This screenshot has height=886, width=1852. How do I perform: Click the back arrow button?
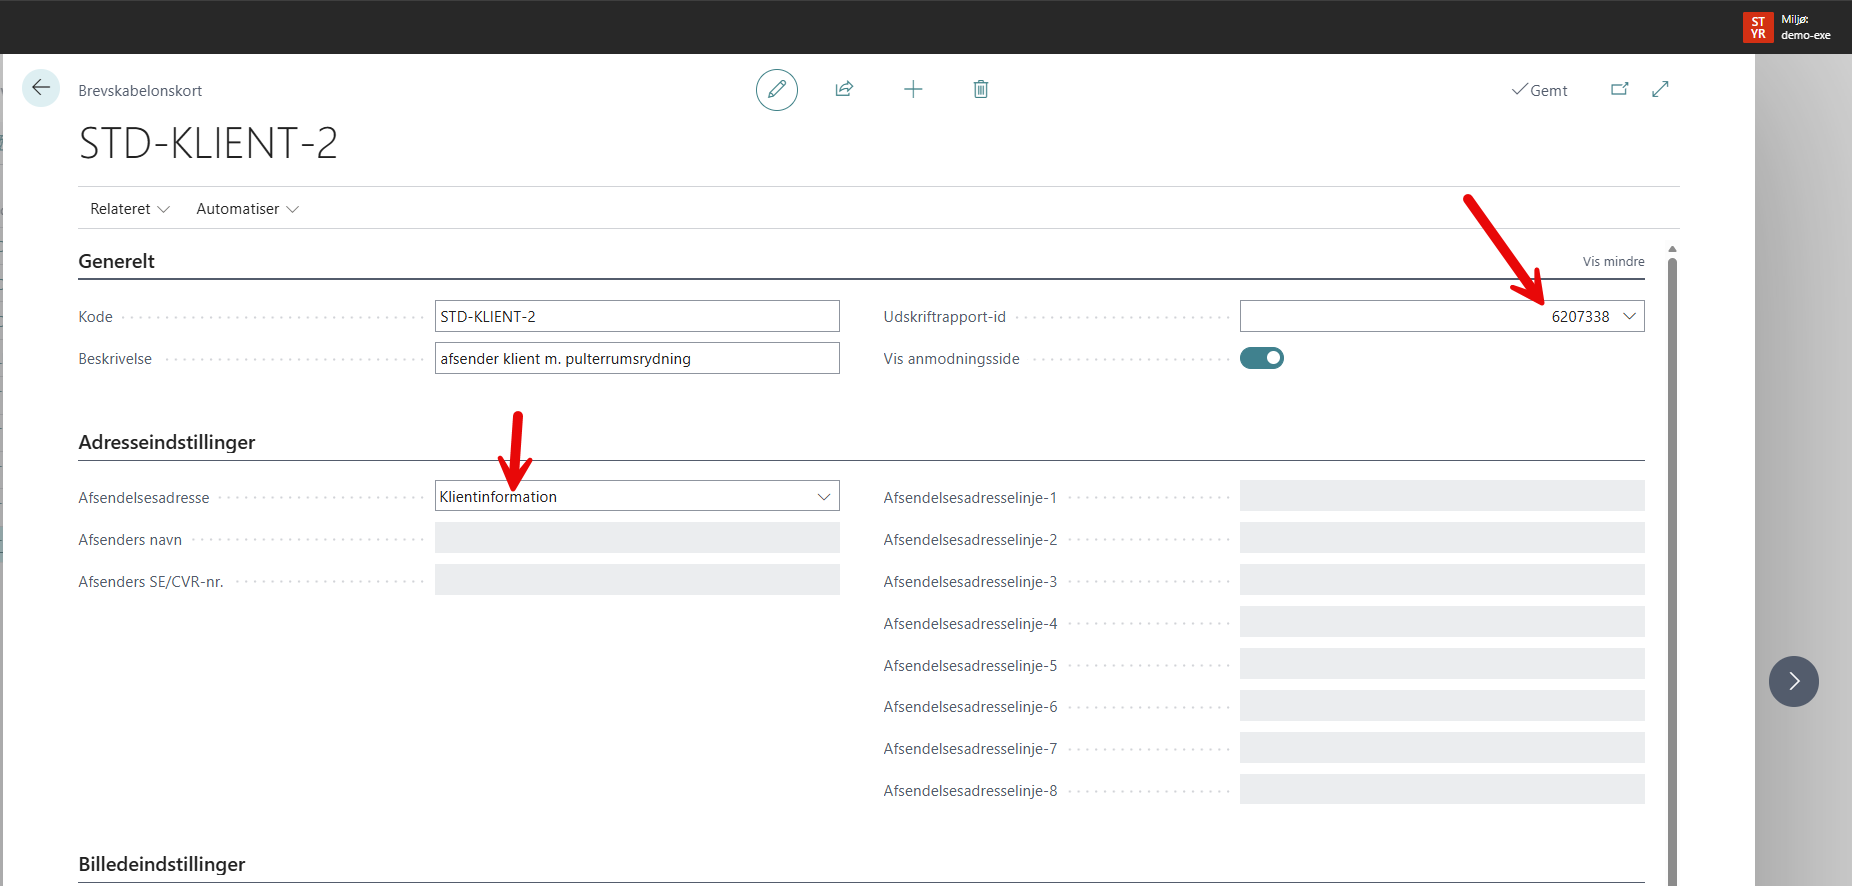point(41,88)
